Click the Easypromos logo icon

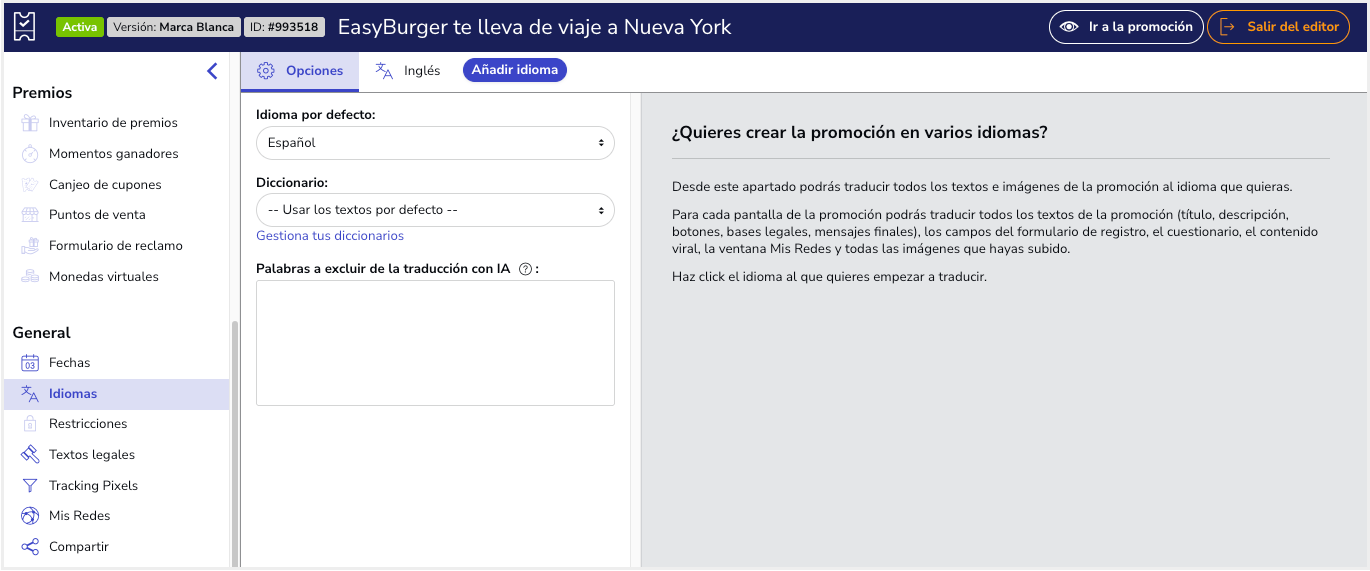[x=26, y=27]
